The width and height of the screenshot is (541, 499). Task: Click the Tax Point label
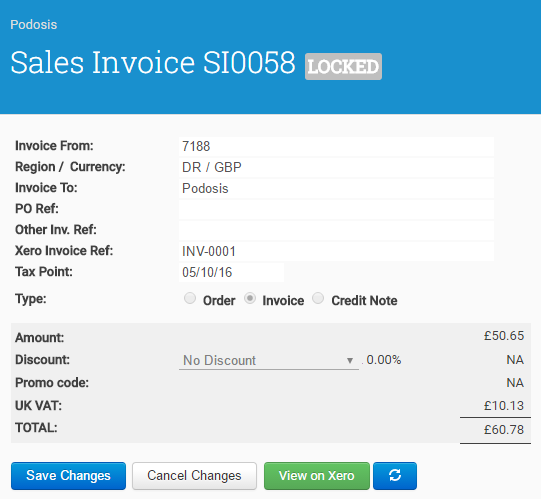(44, 272)
